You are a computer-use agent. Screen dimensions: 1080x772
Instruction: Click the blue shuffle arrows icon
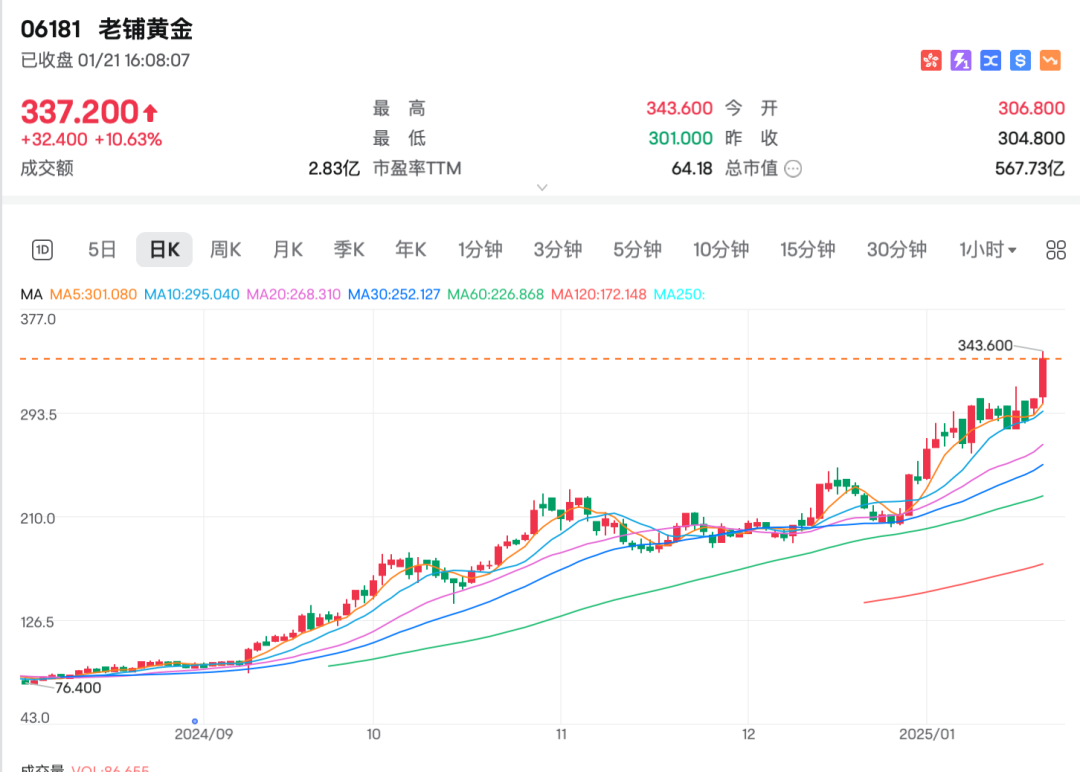[x=990, y=61]
